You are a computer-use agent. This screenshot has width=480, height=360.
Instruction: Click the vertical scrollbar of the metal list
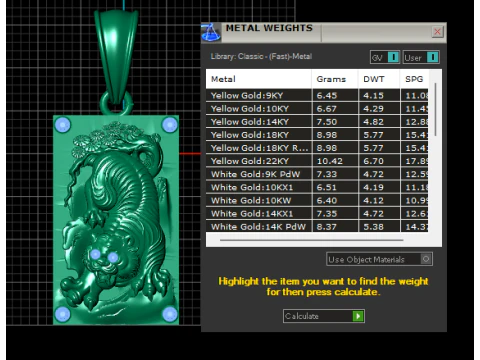tap(435, 109)
